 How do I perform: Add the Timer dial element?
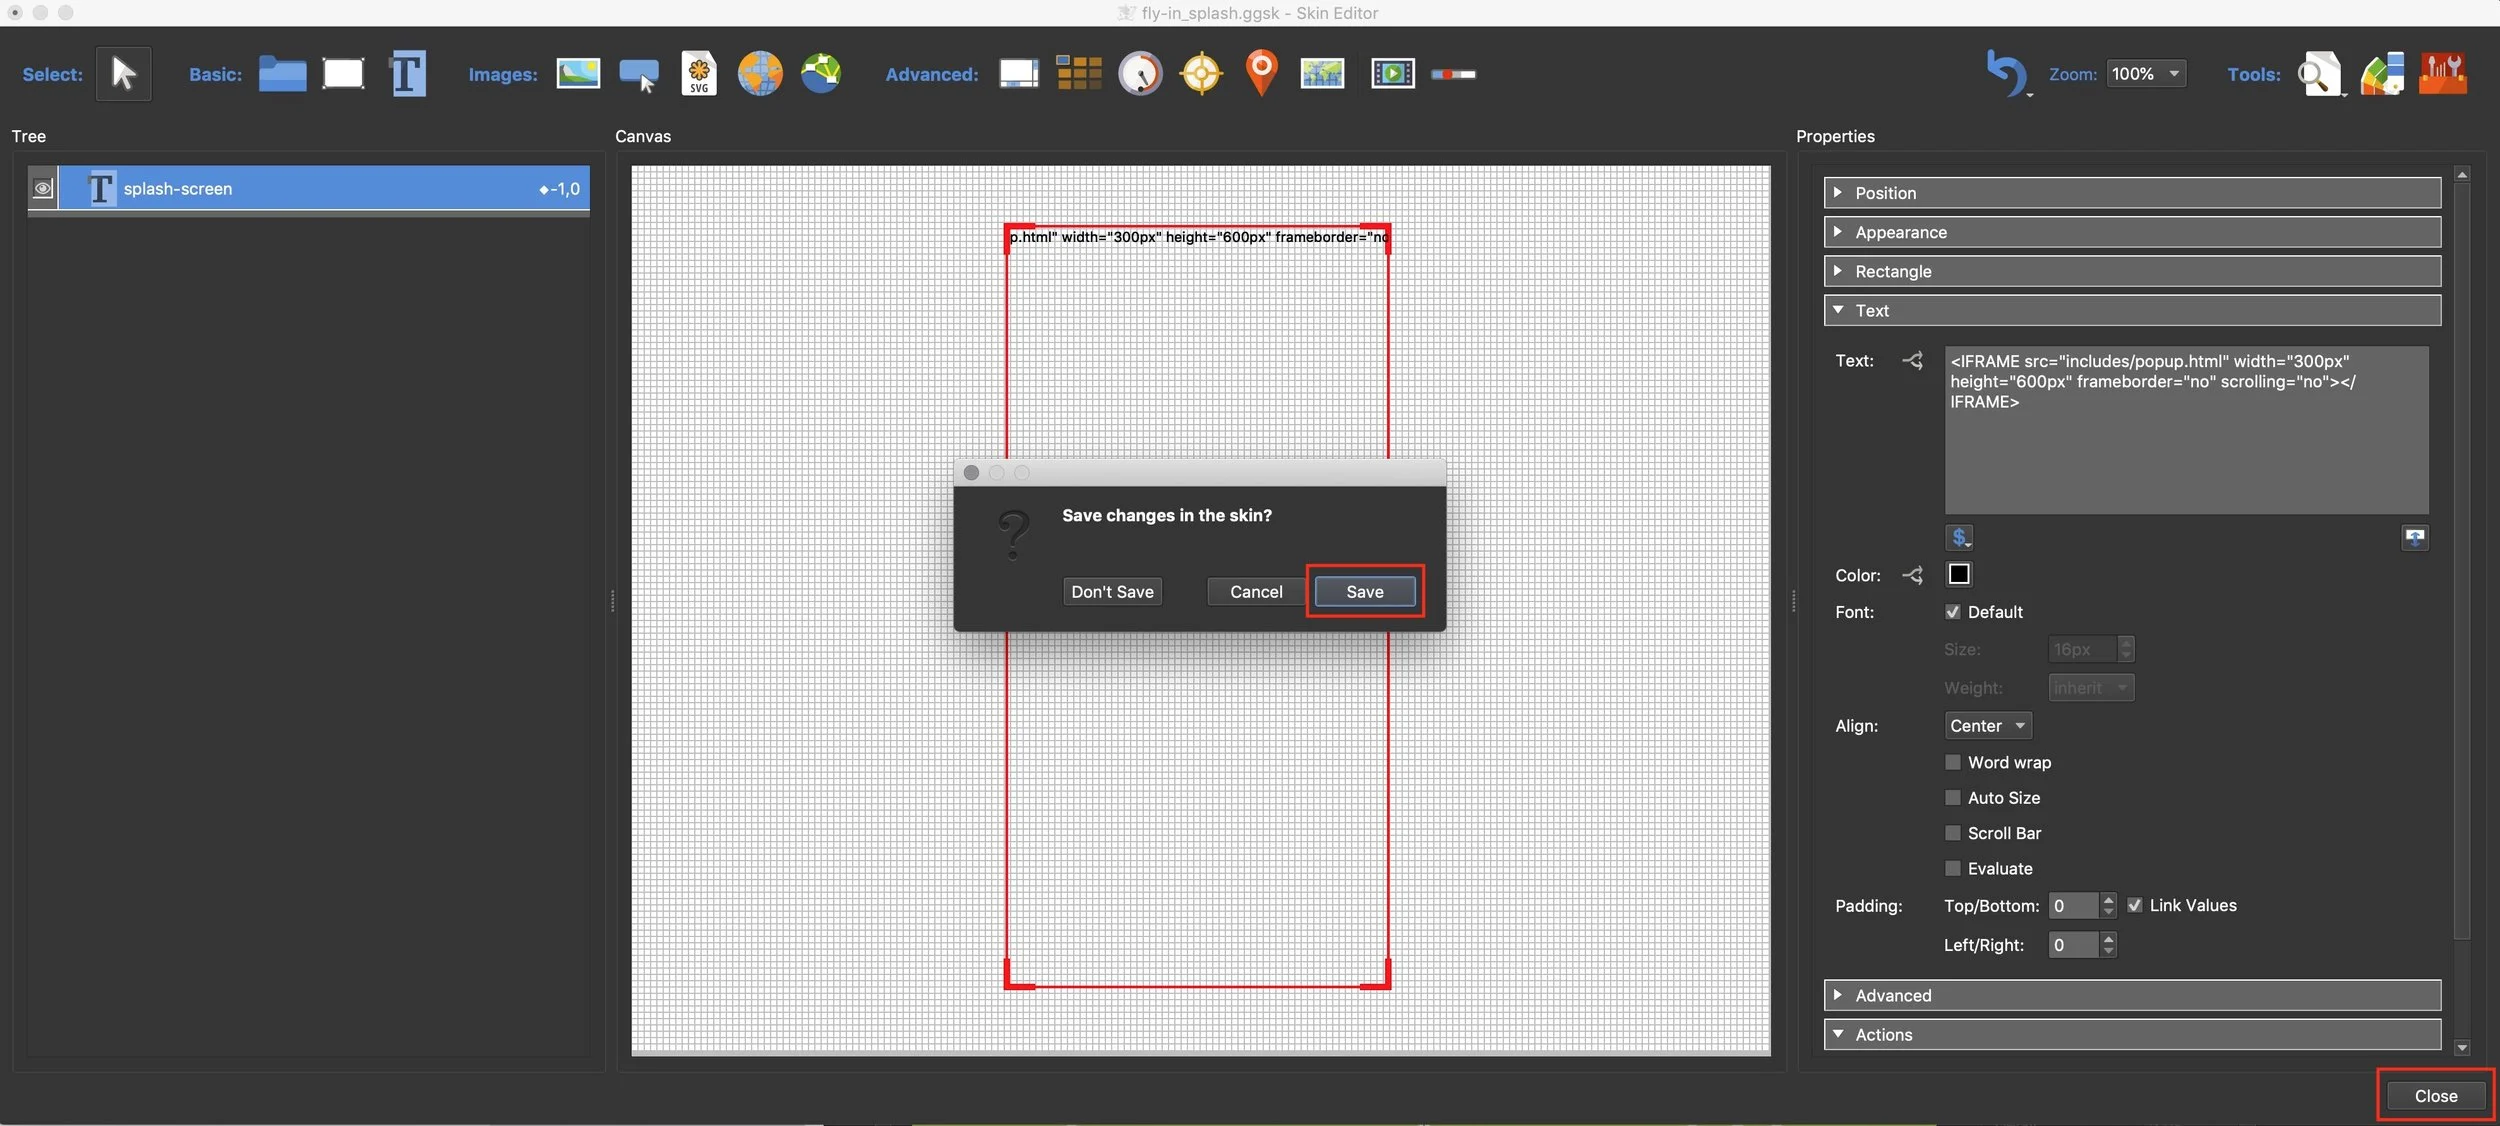pyautogui.click(x=1140, y=73)
